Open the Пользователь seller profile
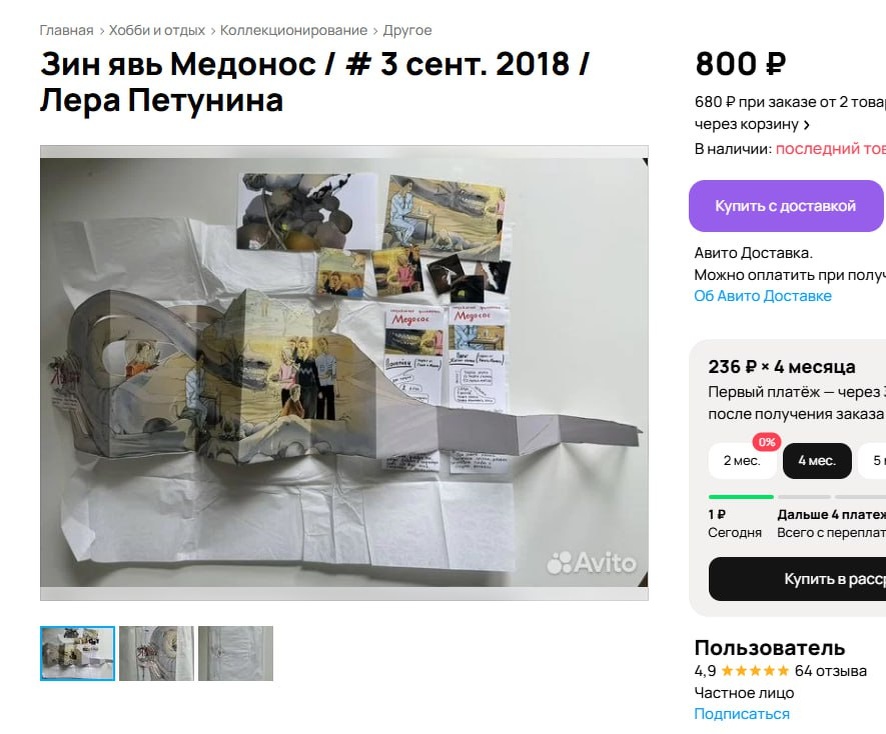The image size is (886, 734). click(x=770, y=648)
